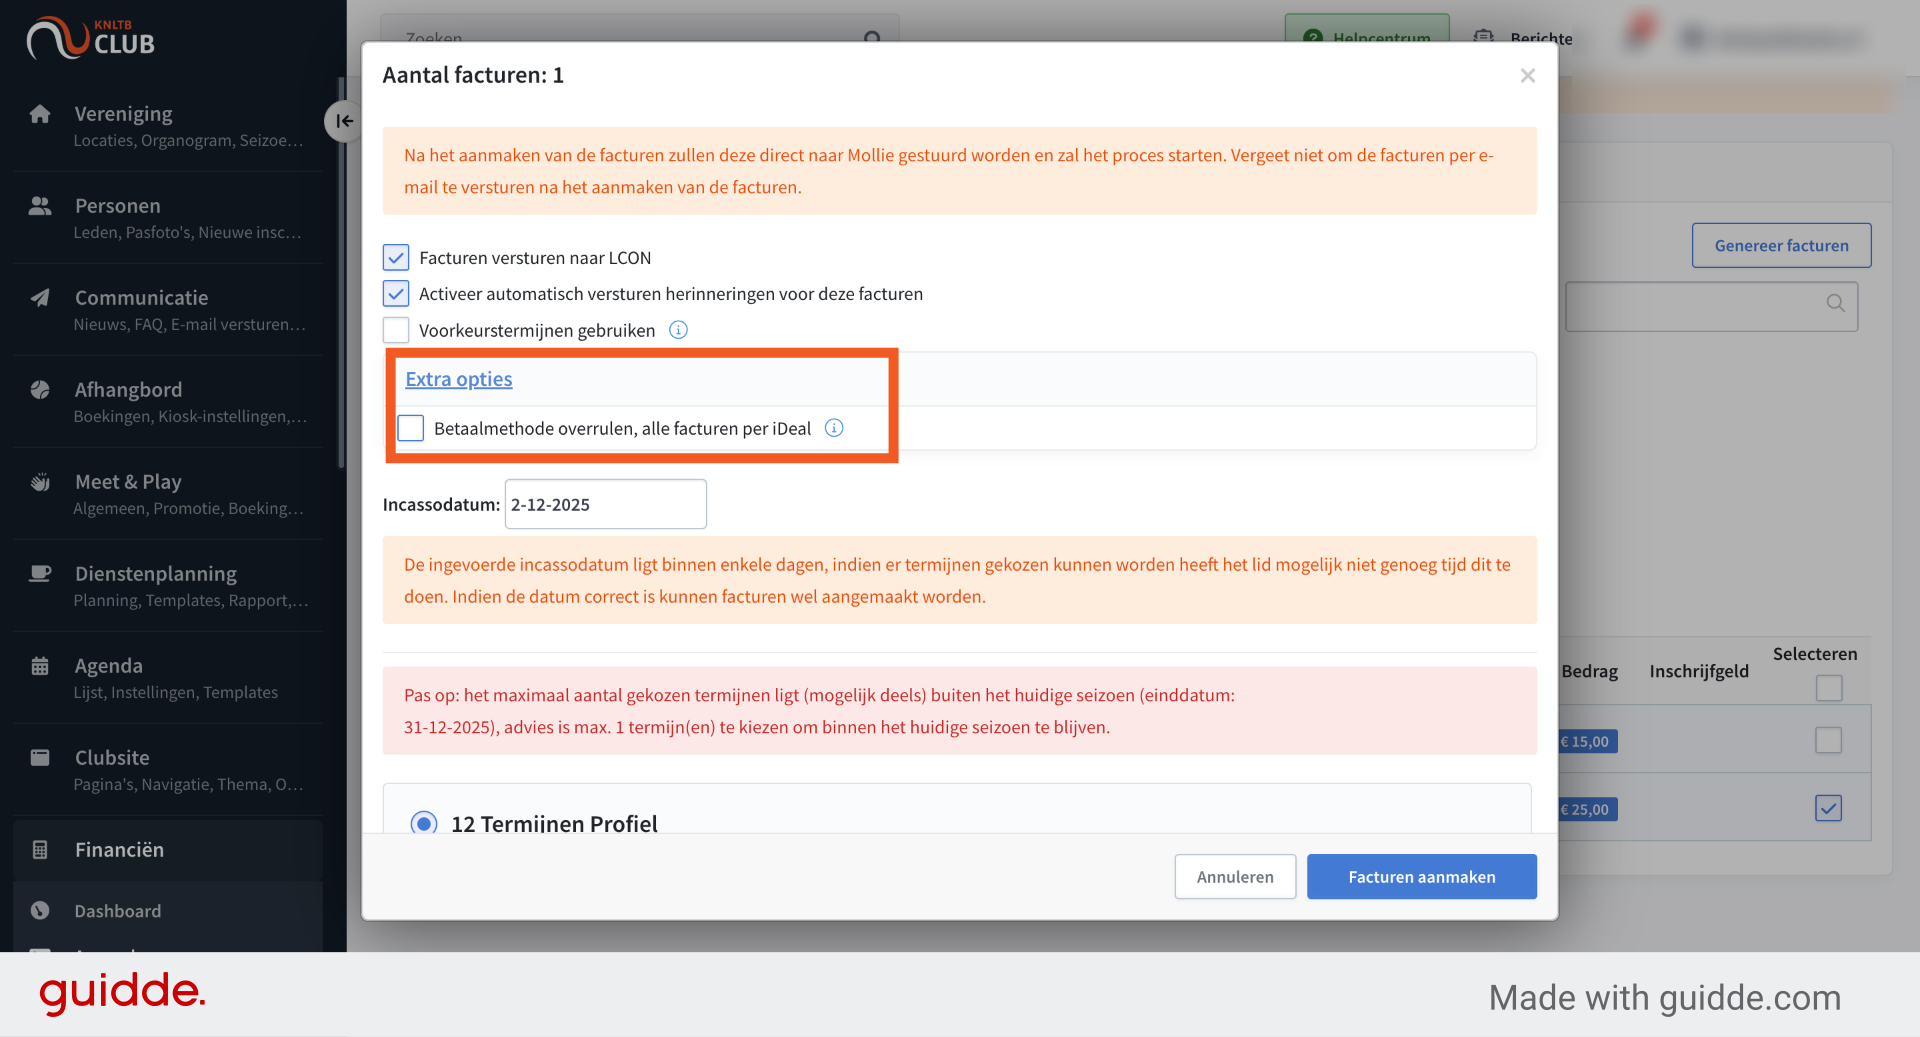
Task: Open the Financiën menu
Action: click(x=168, y=850)
